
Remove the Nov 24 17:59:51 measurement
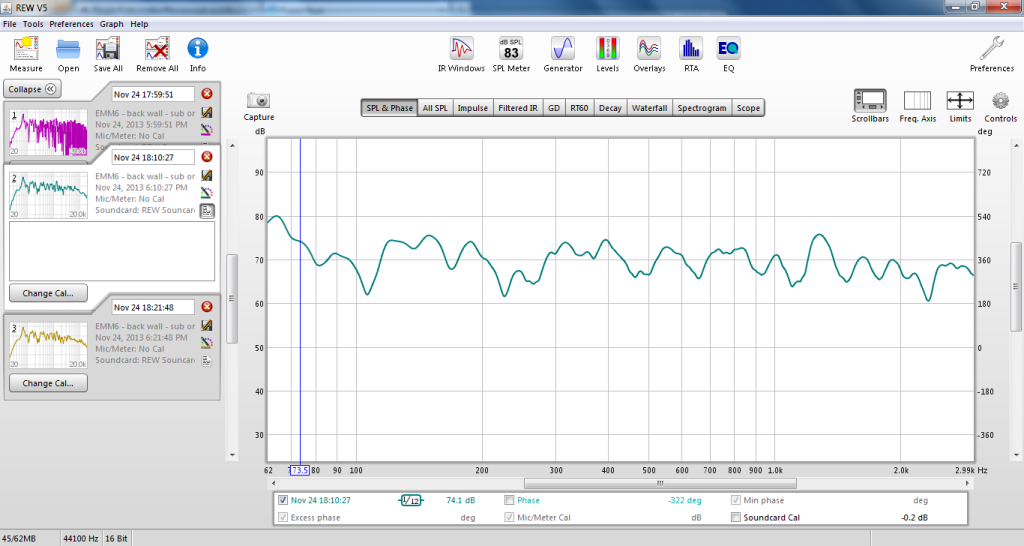pos(207,94)
